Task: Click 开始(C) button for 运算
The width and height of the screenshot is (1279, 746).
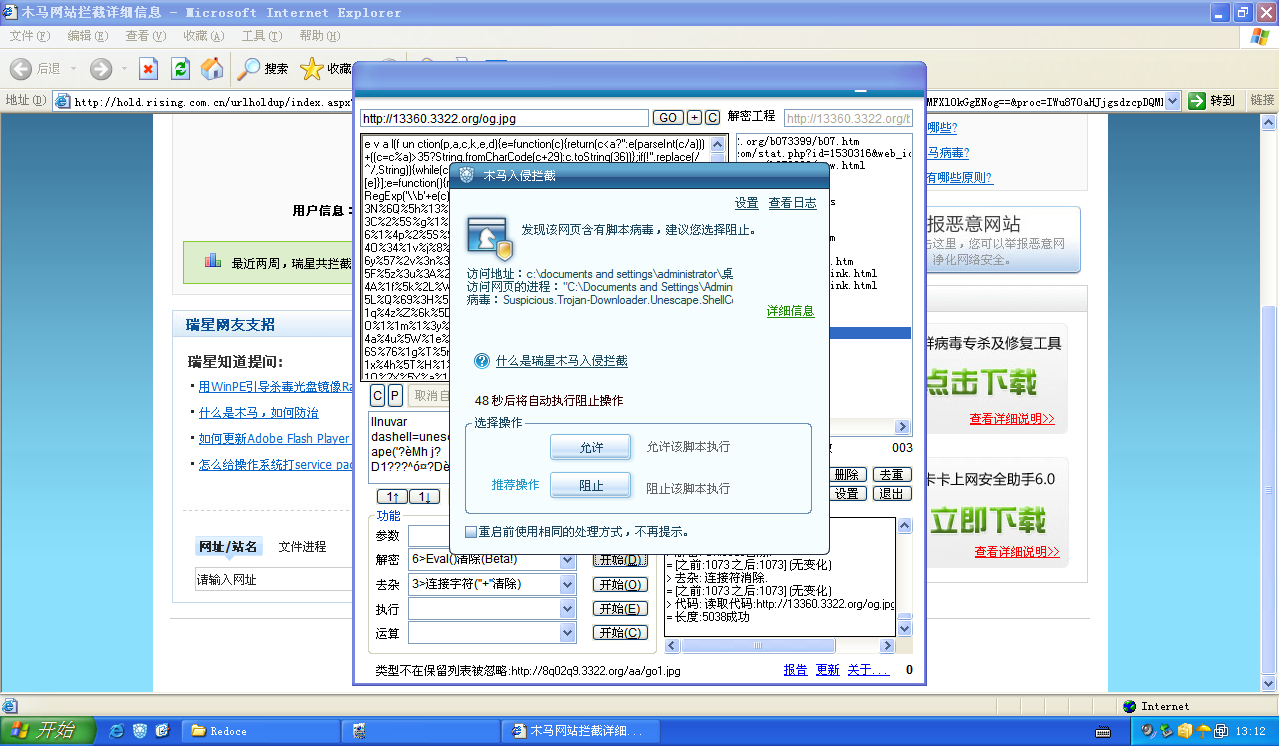Action: [621, 633]
